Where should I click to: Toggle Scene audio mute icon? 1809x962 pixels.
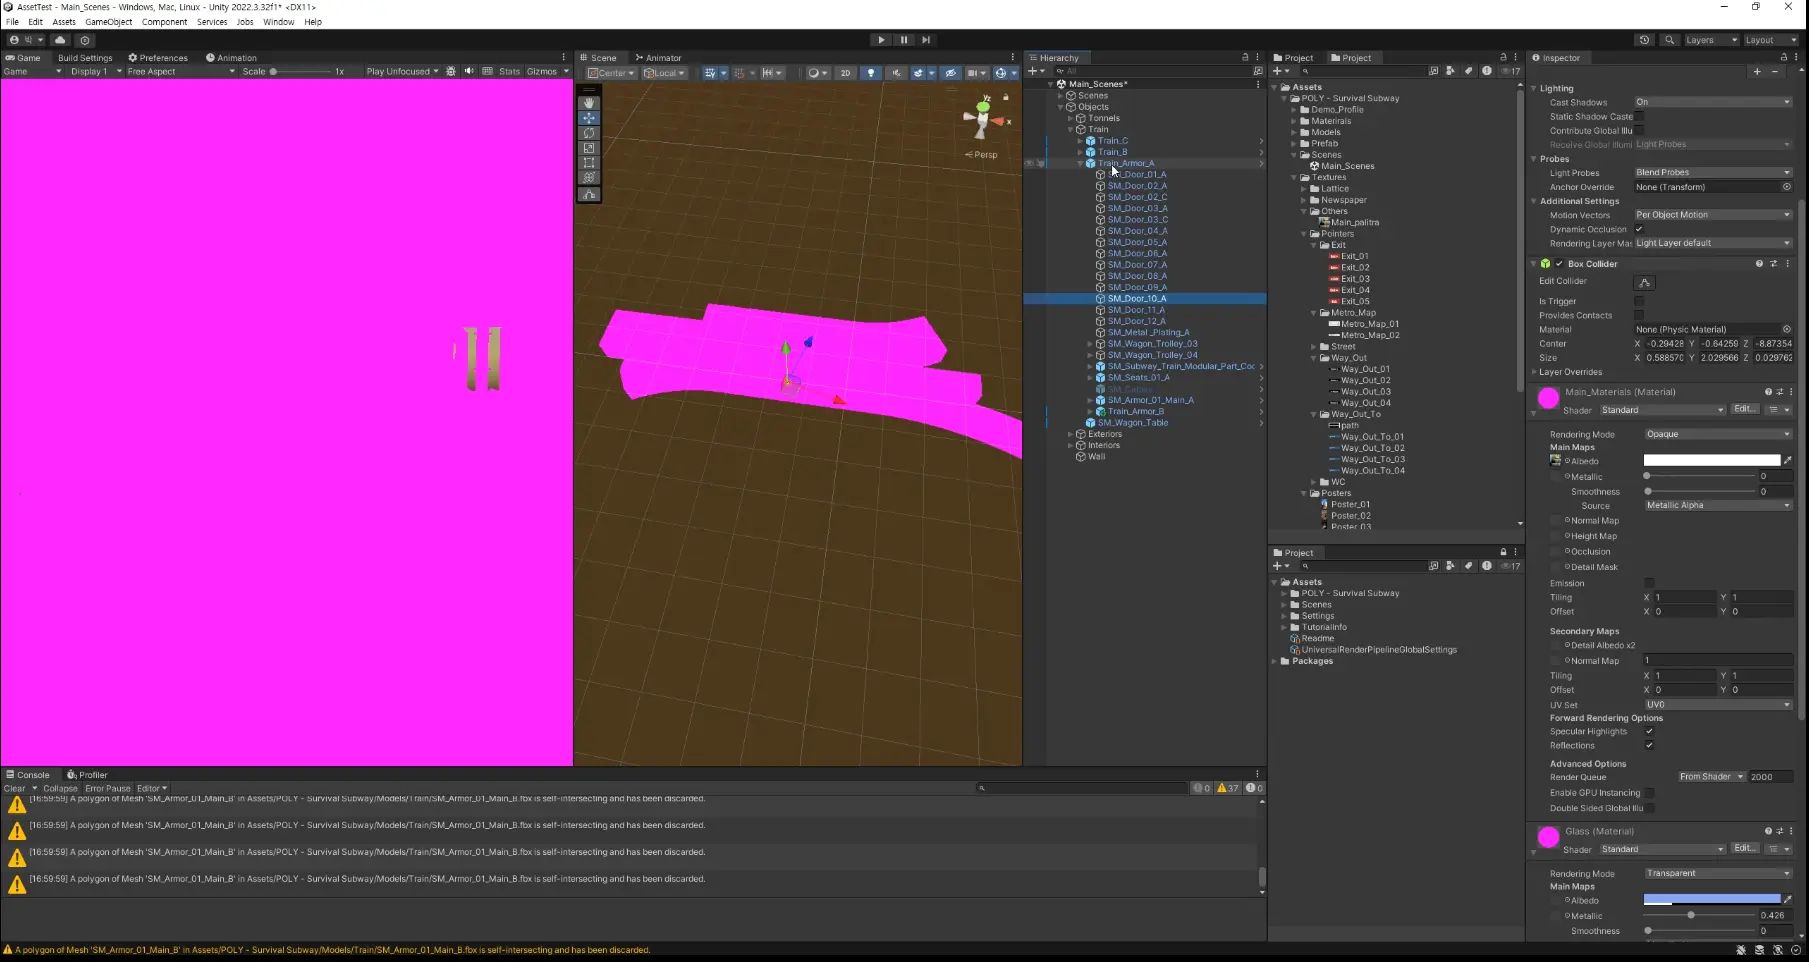[896, 73]
